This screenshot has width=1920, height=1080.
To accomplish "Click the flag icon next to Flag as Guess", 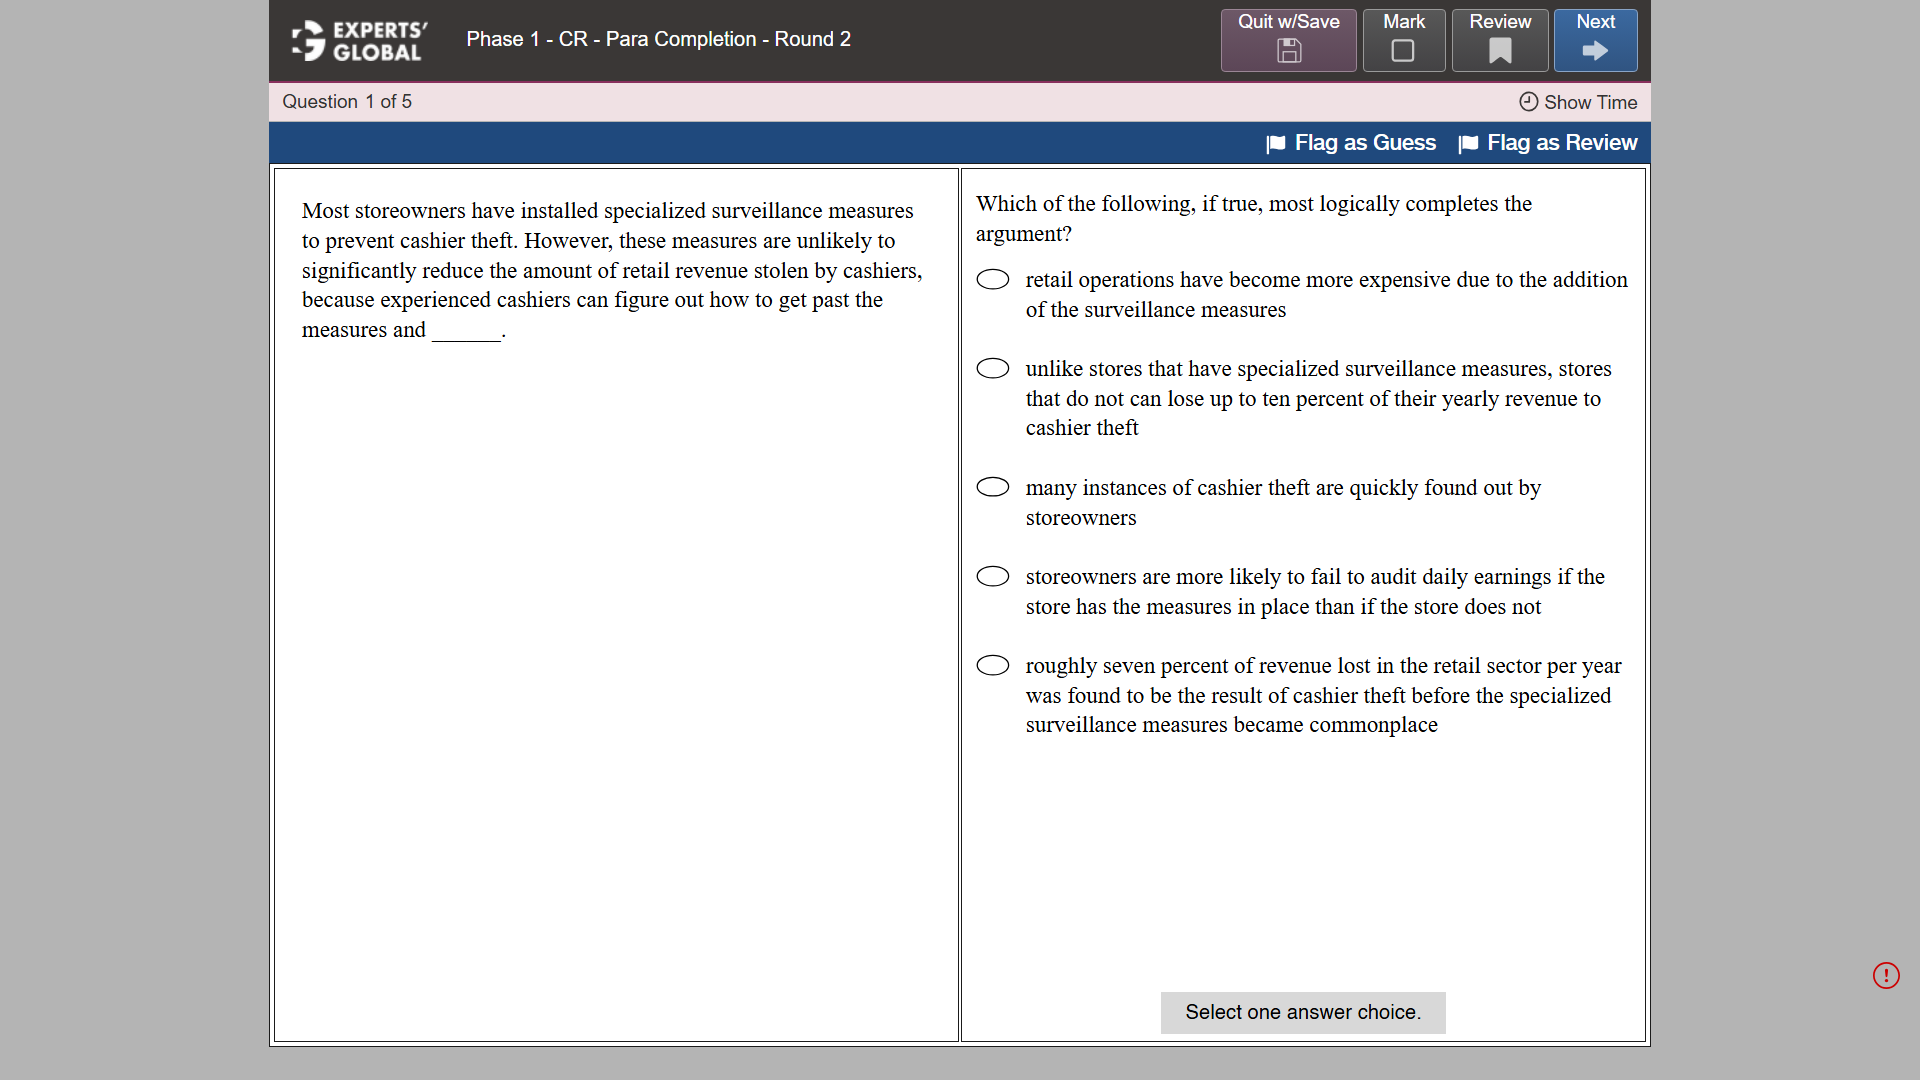I will click(x=1276, y=143).
